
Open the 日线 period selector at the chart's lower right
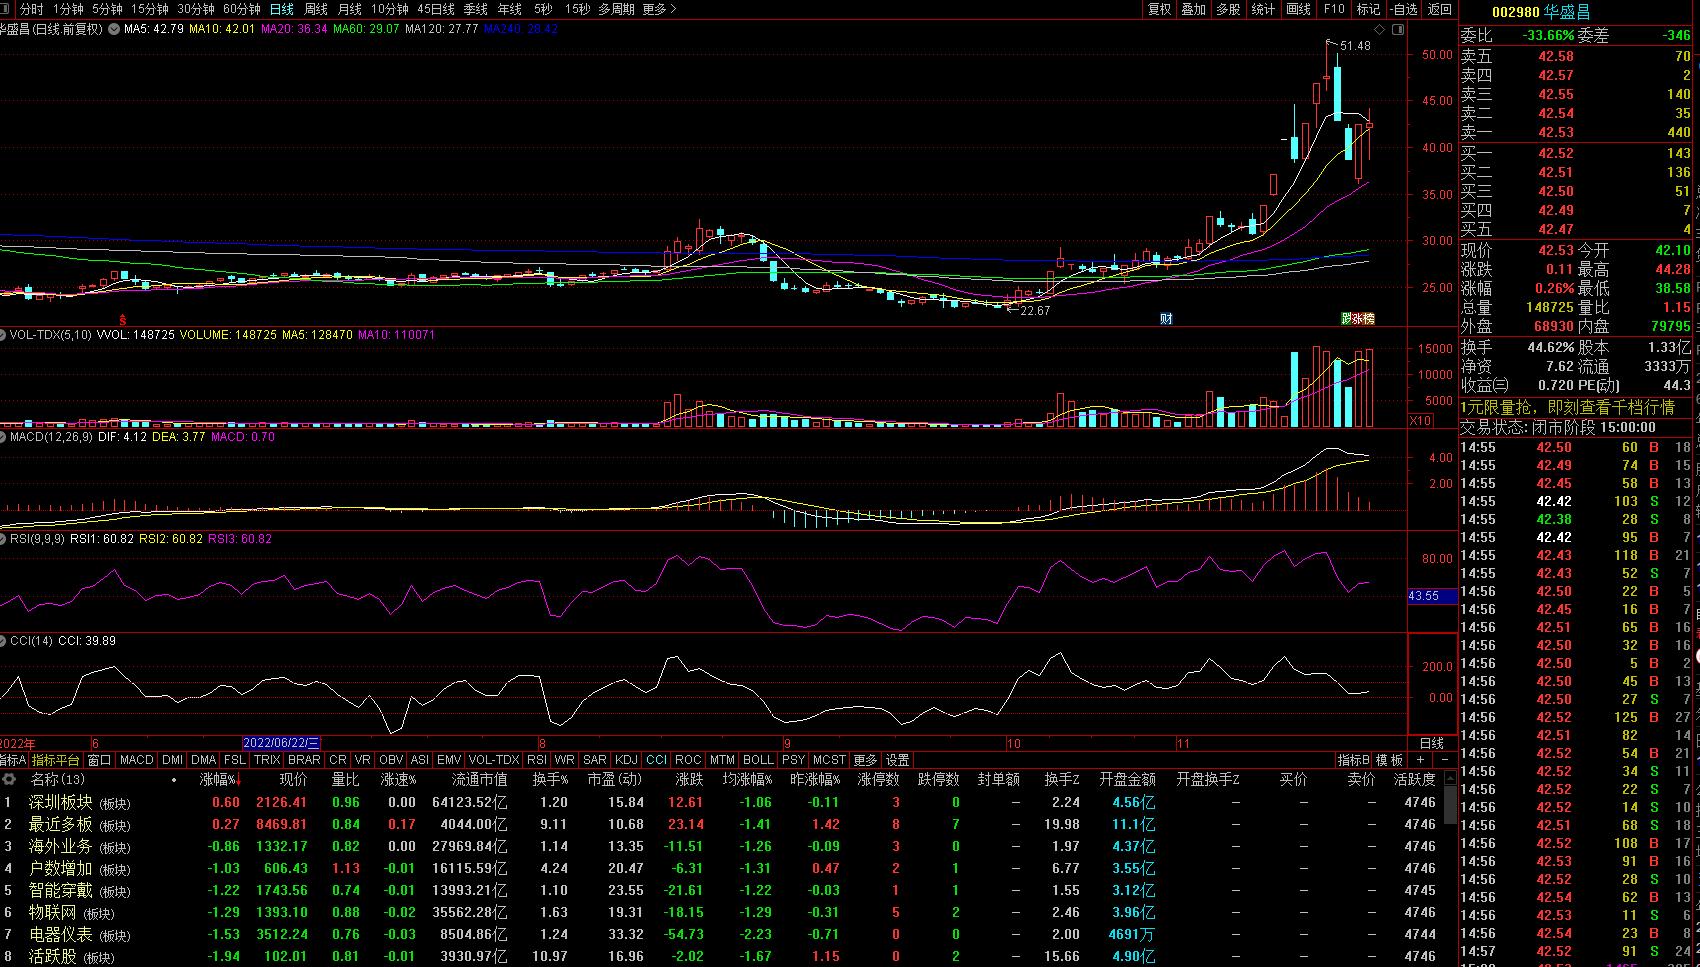pos(1432,743)
